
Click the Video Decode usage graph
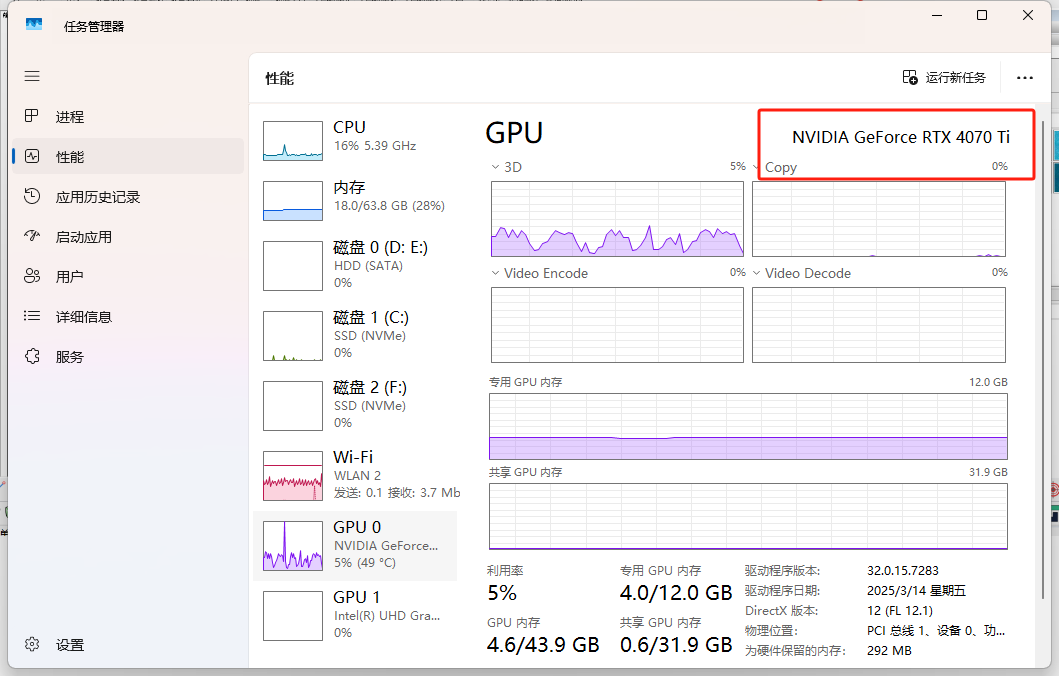click(x=879, y=325)
